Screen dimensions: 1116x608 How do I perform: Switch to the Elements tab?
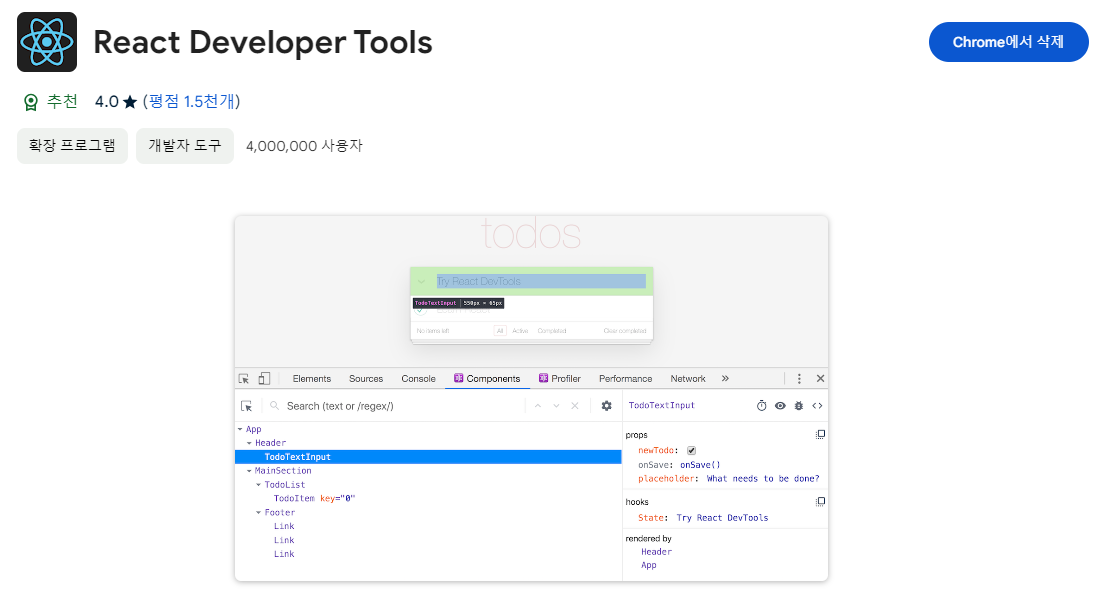pyautogui.click(x=312, y=379)
